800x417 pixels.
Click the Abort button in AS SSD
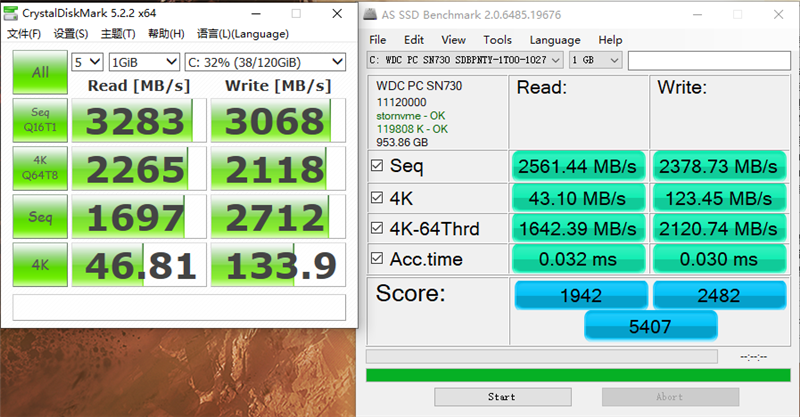[x=670, y=397]
